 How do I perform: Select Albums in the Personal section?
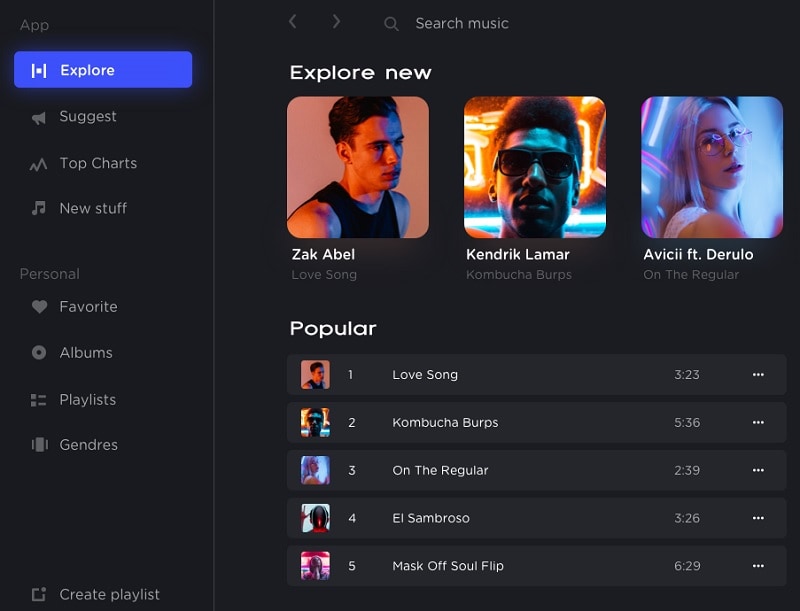(86, 352)
